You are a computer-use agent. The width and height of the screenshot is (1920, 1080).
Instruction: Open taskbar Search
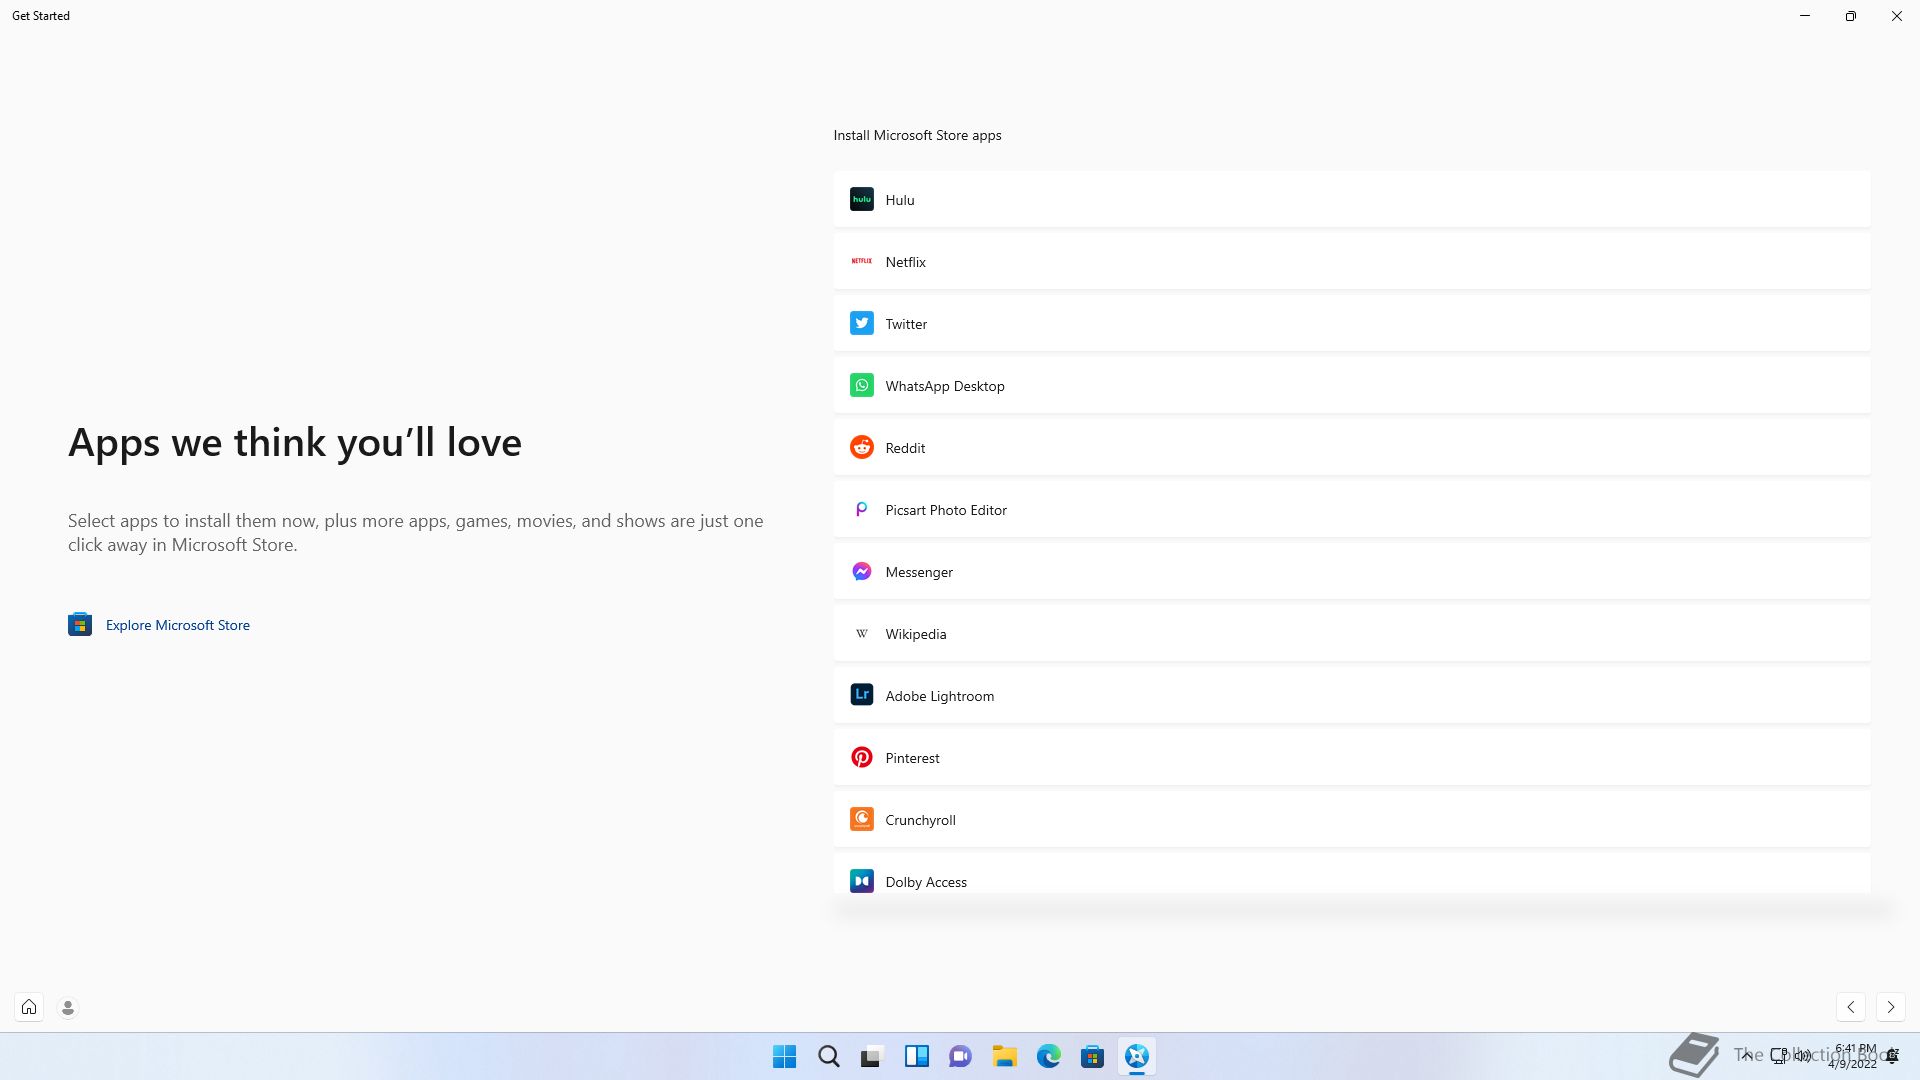[x=829, y=1056]
